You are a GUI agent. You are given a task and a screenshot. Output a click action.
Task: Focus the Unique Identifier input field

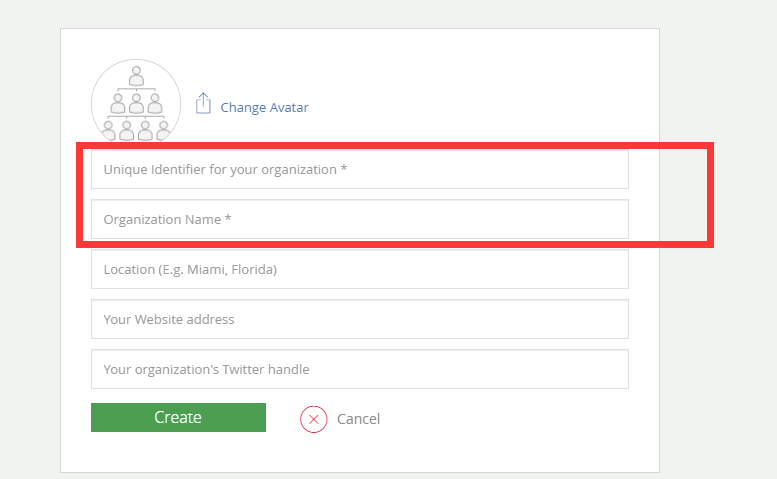point(359,169)
